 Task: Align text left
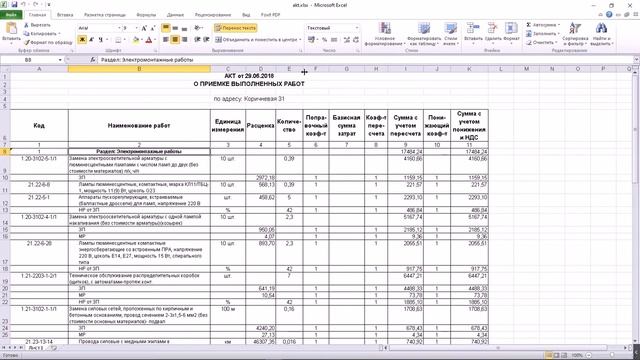tap(166, 40)
